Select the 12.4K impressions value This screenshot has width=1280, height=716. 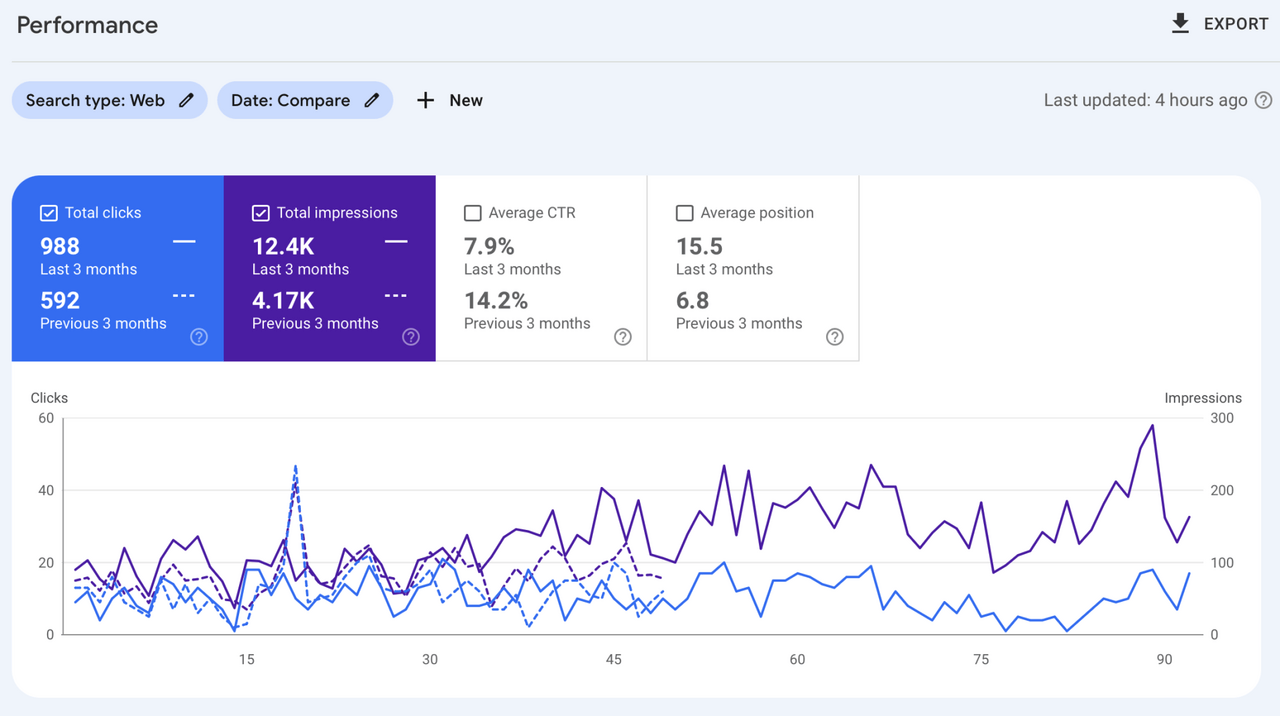click(x=283, y=246)
